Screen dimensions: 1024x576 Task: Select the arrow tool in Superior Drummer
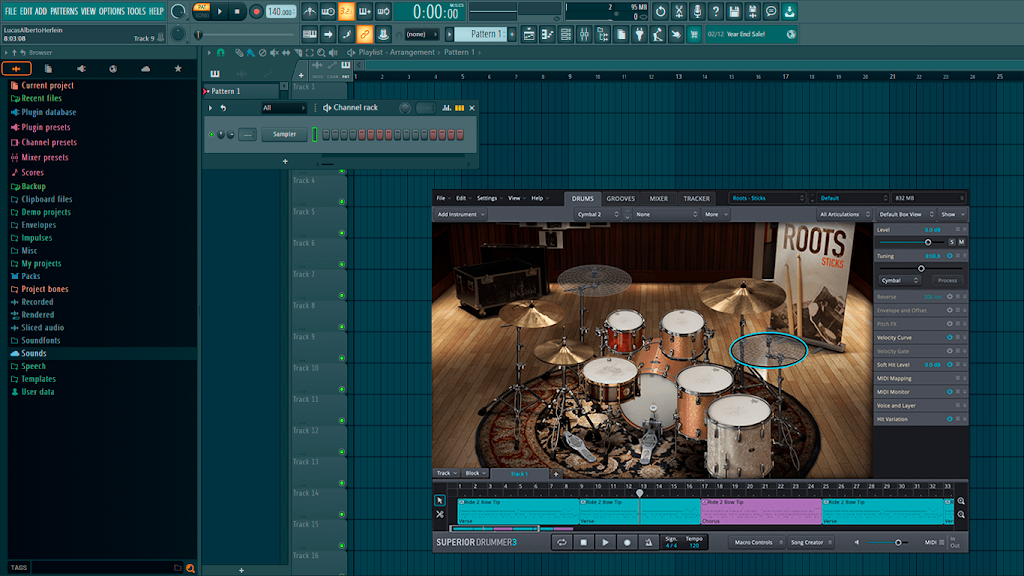(x=440, y=500)
